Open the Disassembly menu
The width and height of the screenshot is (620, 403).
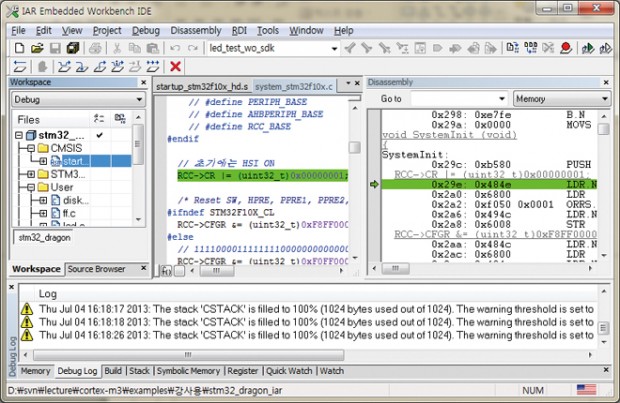click(x=196, y=30)
